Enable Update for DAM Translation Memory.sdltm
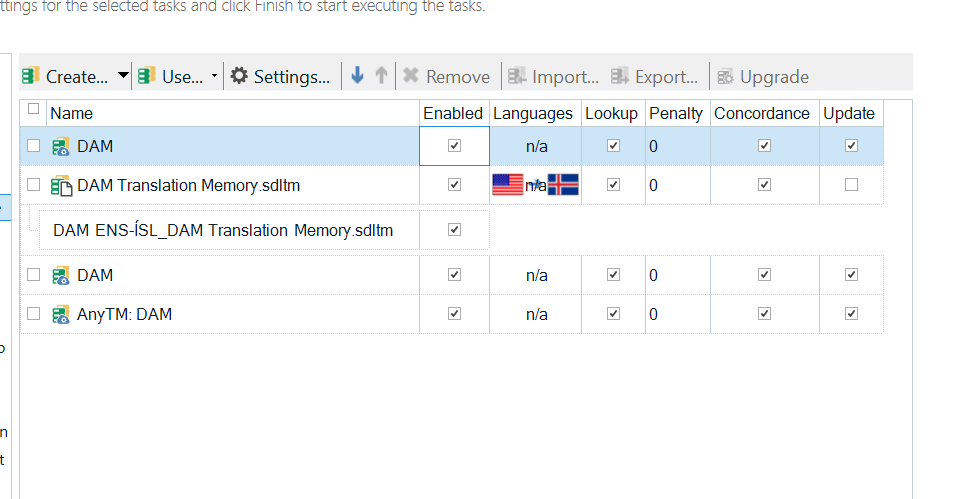Screen dimensions: 955x499 [x=851, y=185]
